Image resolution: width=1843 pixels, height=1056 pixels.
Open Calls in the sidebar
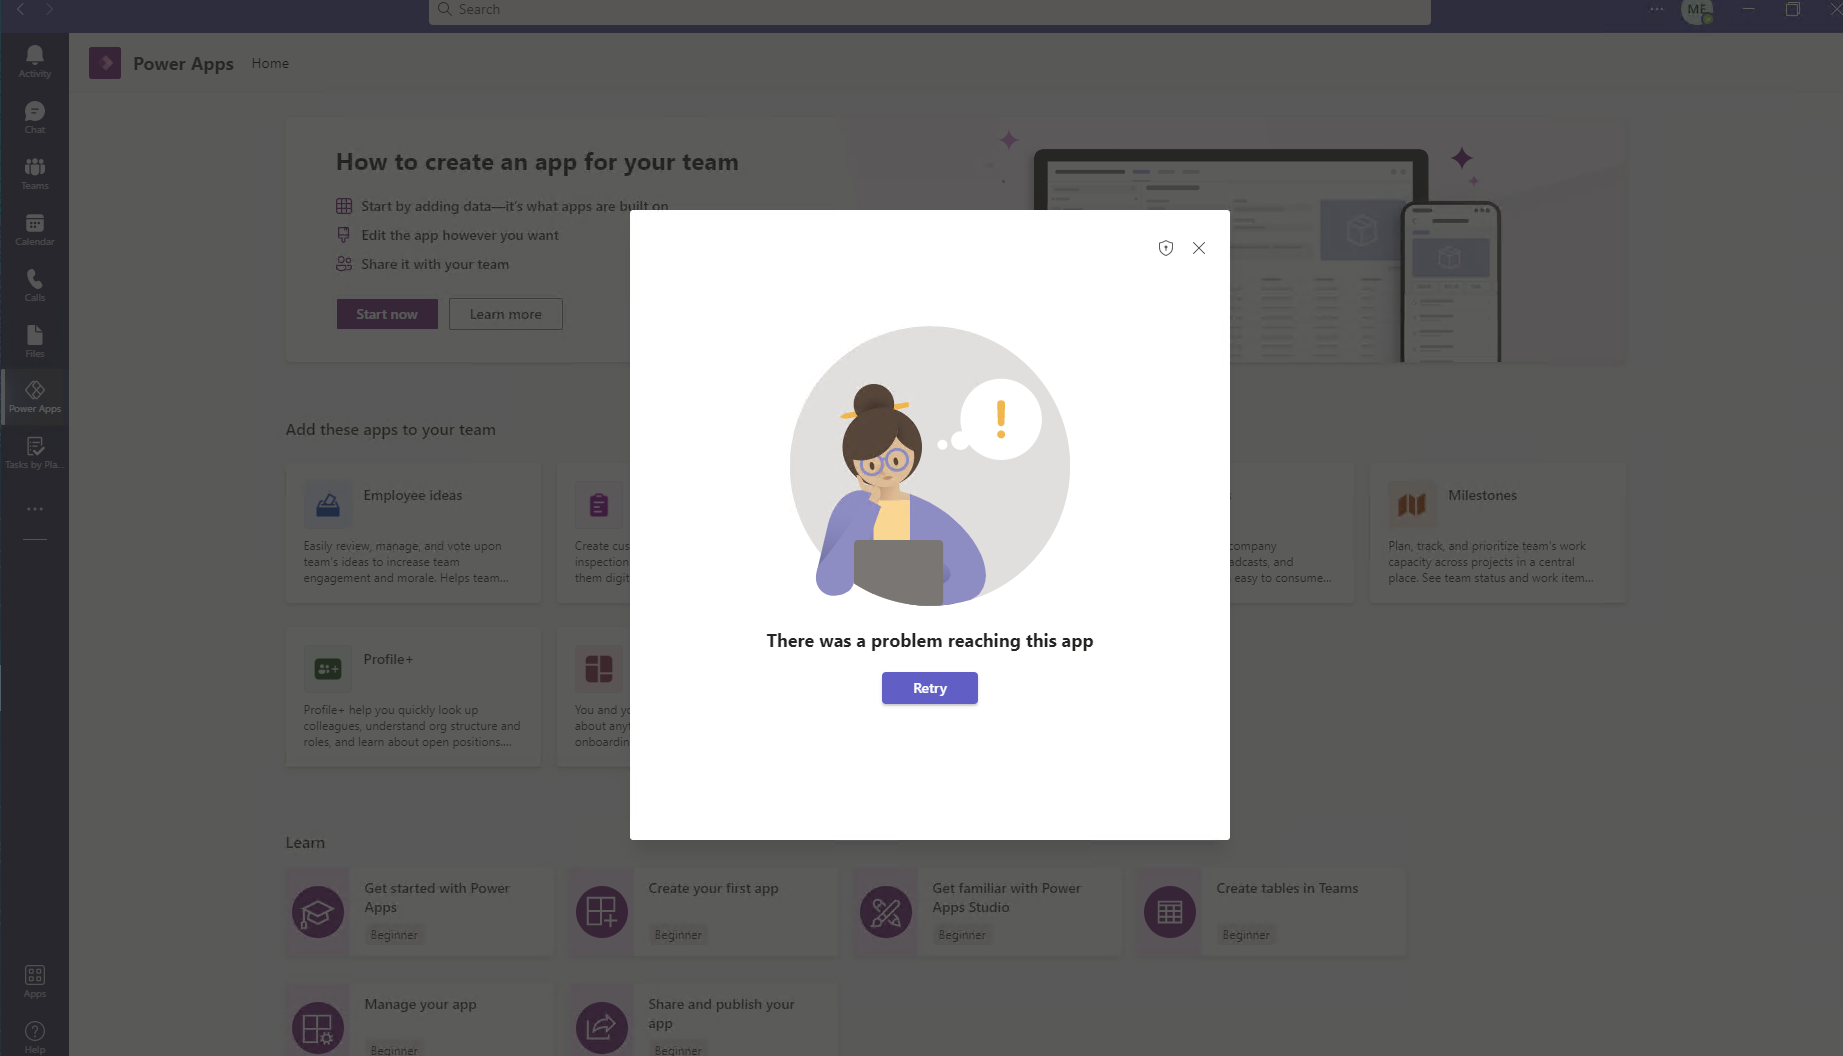tap(35, 285)
